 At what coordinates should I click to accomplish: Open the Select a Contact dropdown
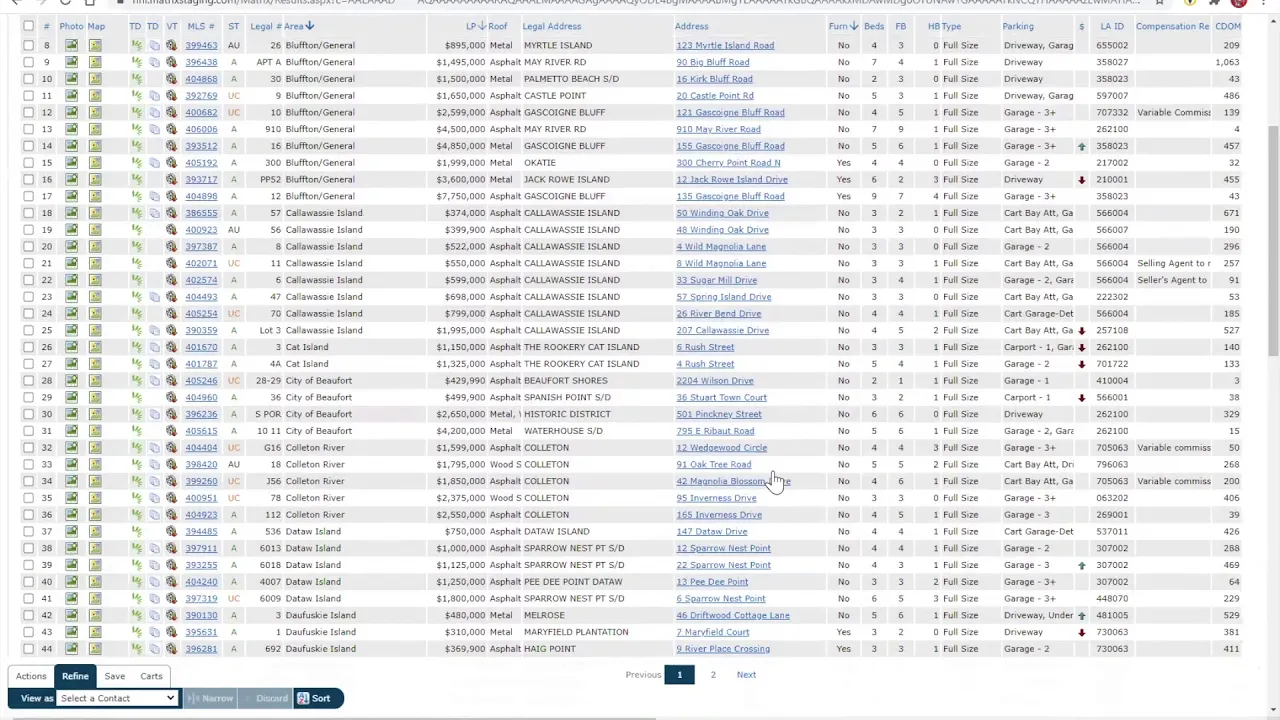point(117,698)
